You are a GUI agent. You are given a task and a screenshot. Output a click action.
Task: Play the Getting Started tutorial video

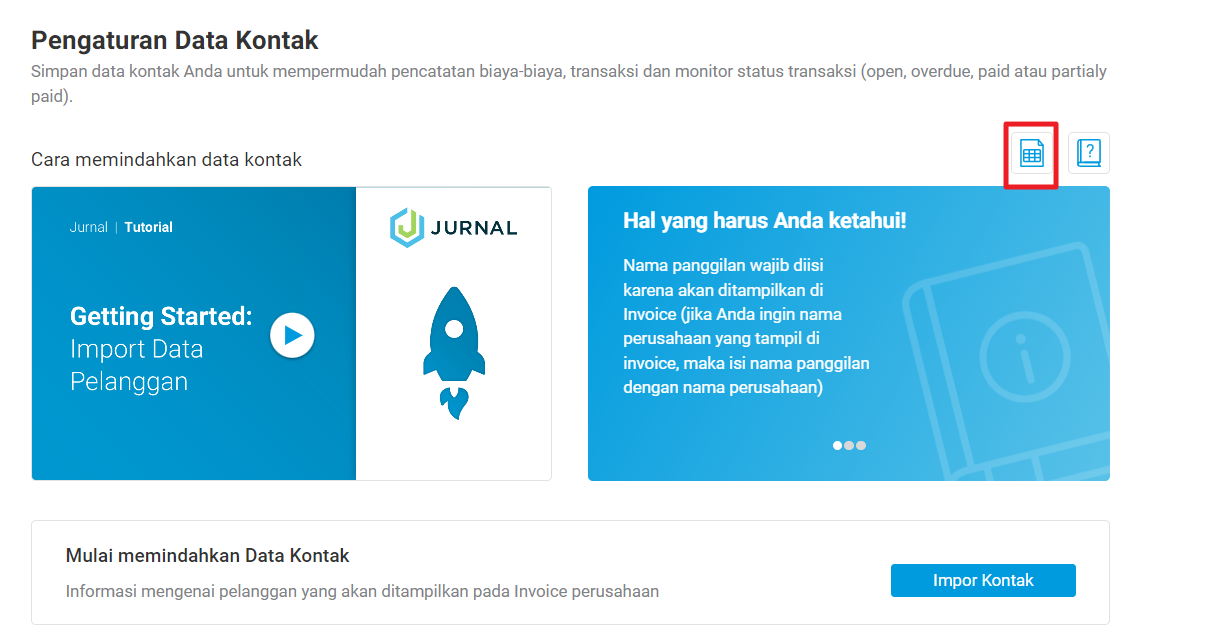click(x=292, y=335)
